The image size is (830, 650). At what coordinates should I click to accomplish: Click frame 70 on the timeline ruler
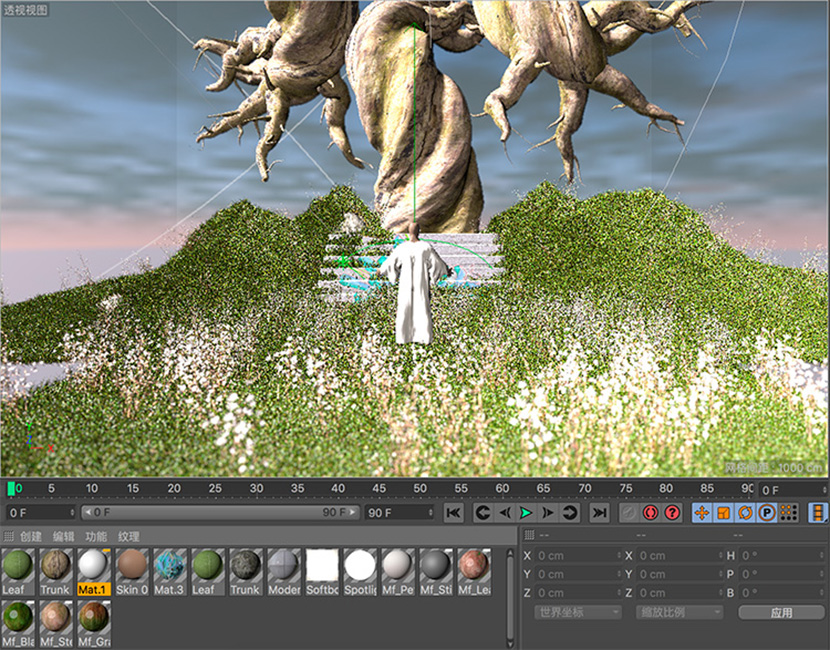584,488
